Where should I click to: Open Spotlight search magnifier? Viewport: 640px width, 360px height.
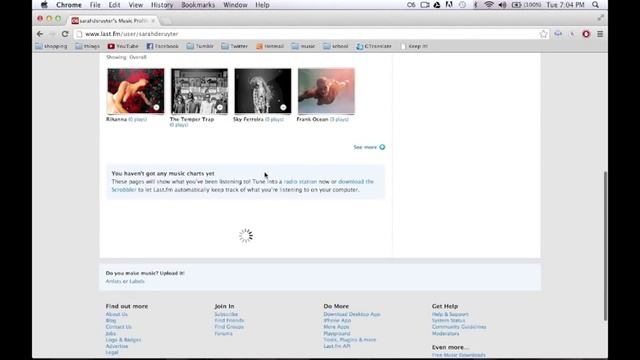pyautogui.click(x=596, y=5)
